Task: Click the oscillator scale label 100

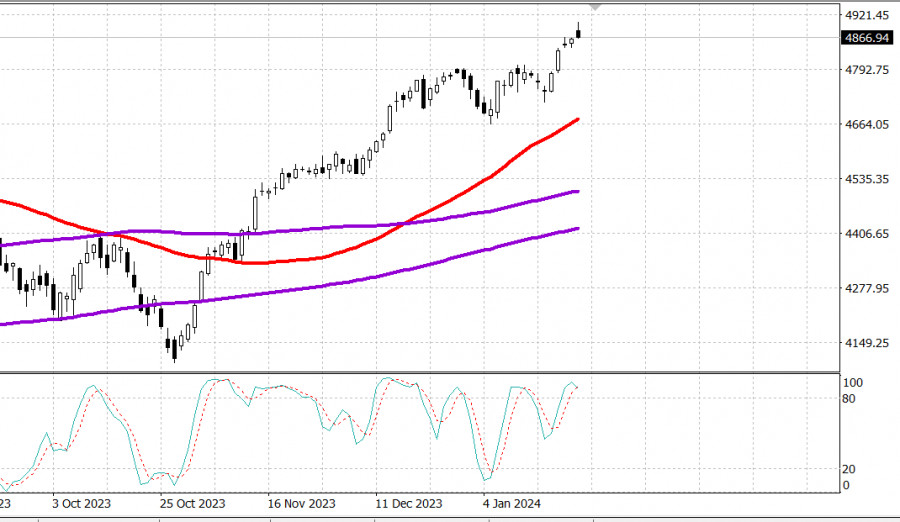Action: pyautogui.click(x=853, y=382)
